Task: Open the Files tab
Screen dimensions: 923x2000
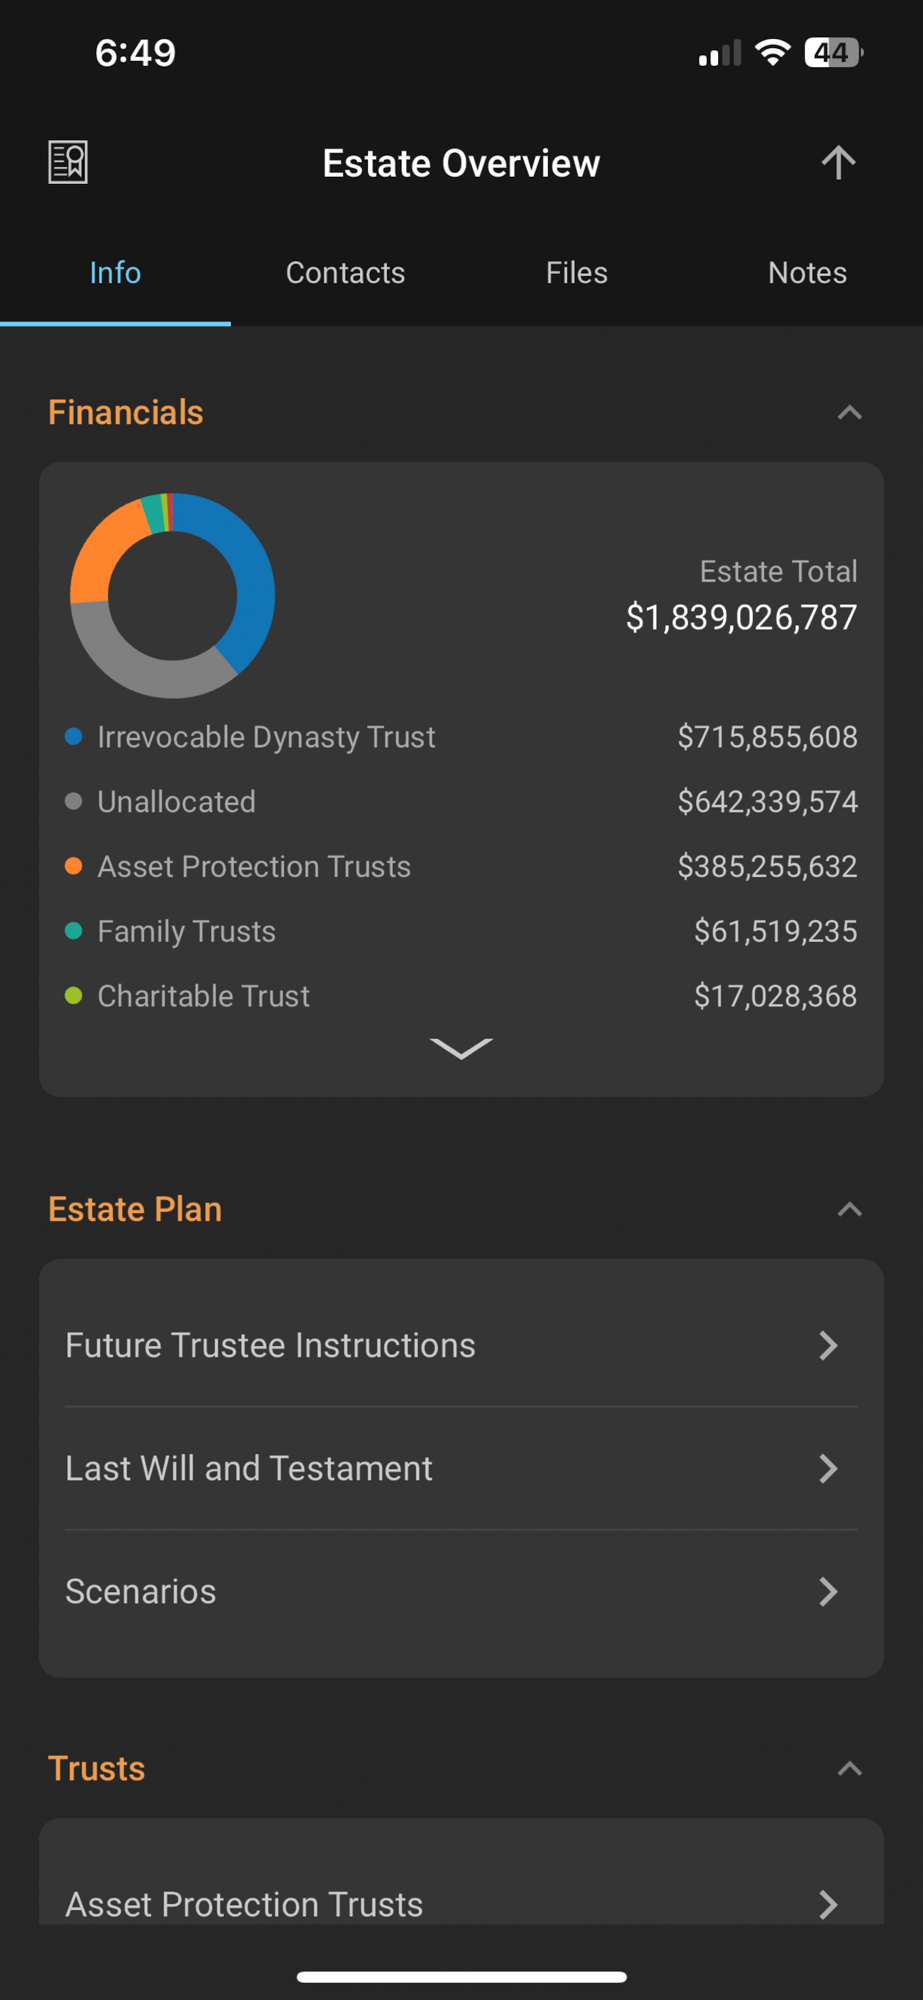Action: pos(576,273)
